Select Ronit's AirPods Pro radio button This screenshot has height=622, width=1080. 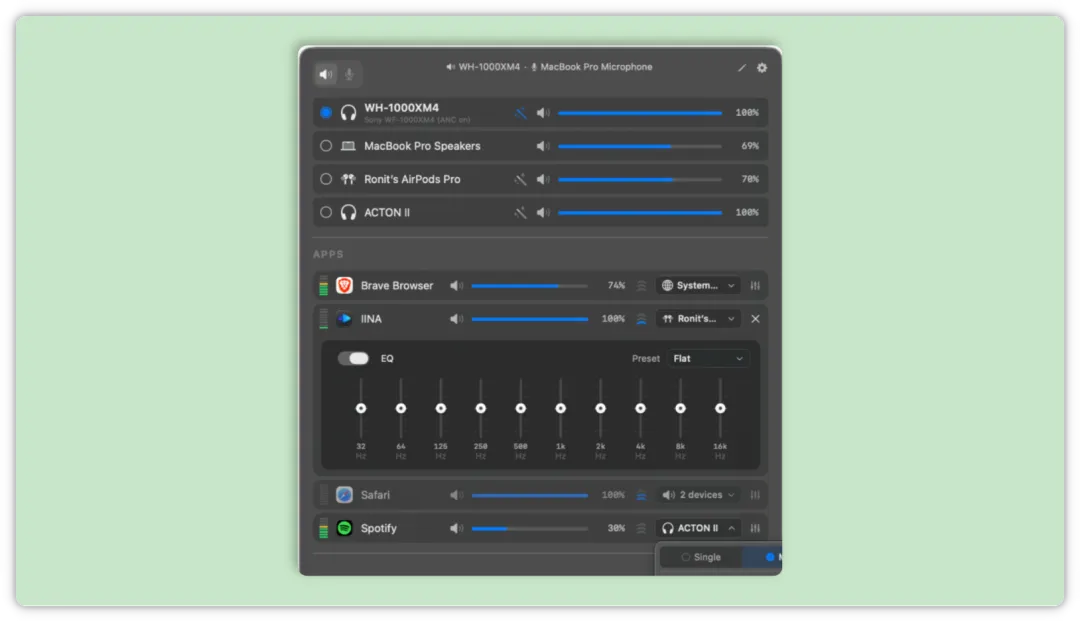pos(326,179)
